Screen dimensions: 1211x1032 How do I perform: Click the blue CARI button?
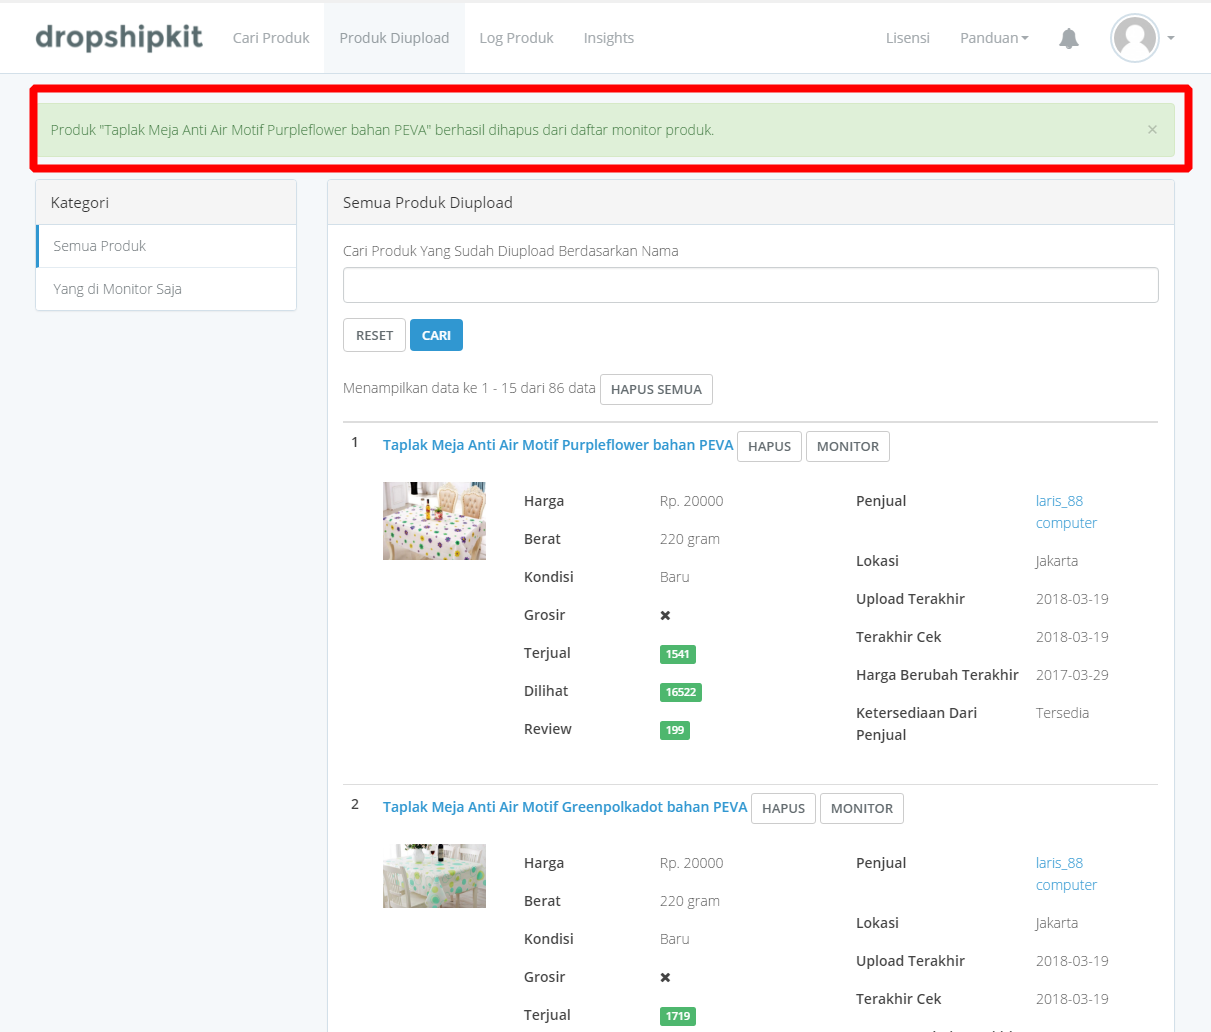(x=436, y=336)
